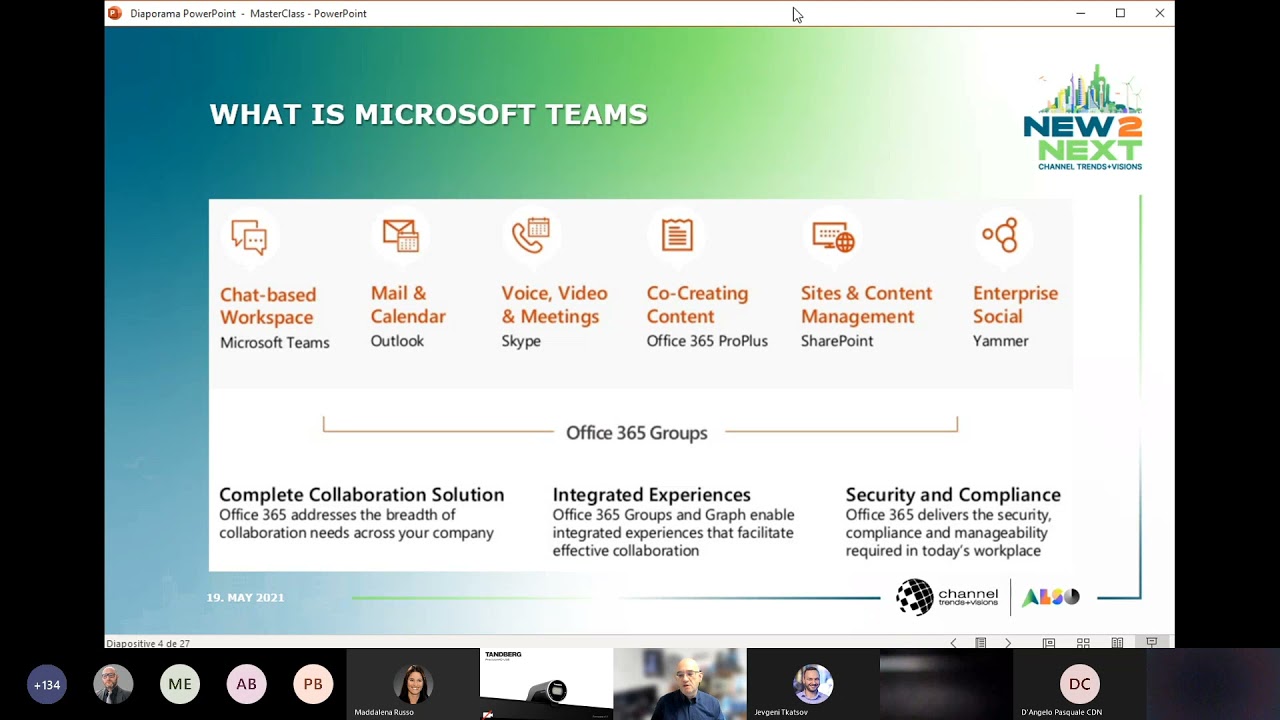Select Maddalena Russo's participant tile
The width and height of the screenshot is (1280, 720).
pyautogui.click(x=413, y=684)
